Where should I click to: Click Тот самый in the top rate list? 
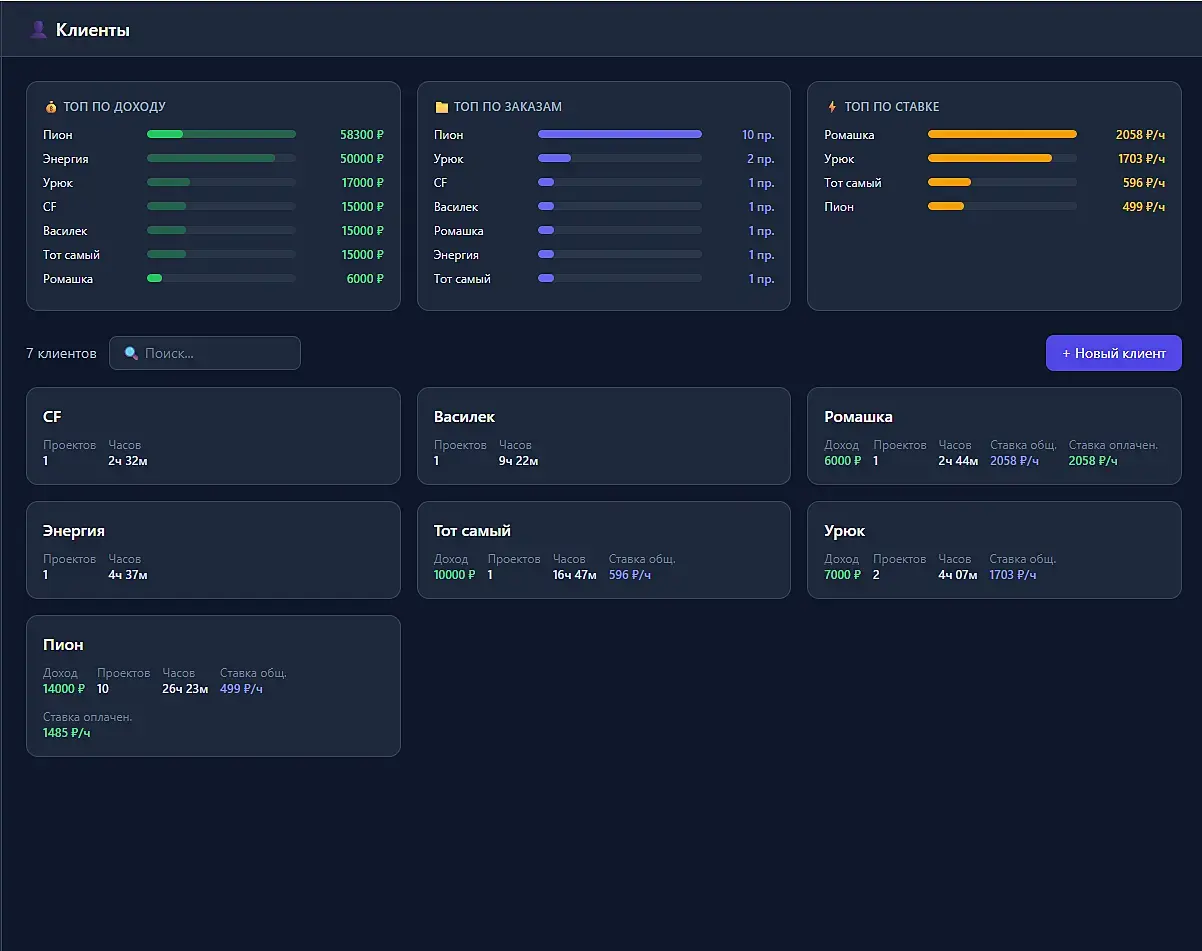pos(853,183)
